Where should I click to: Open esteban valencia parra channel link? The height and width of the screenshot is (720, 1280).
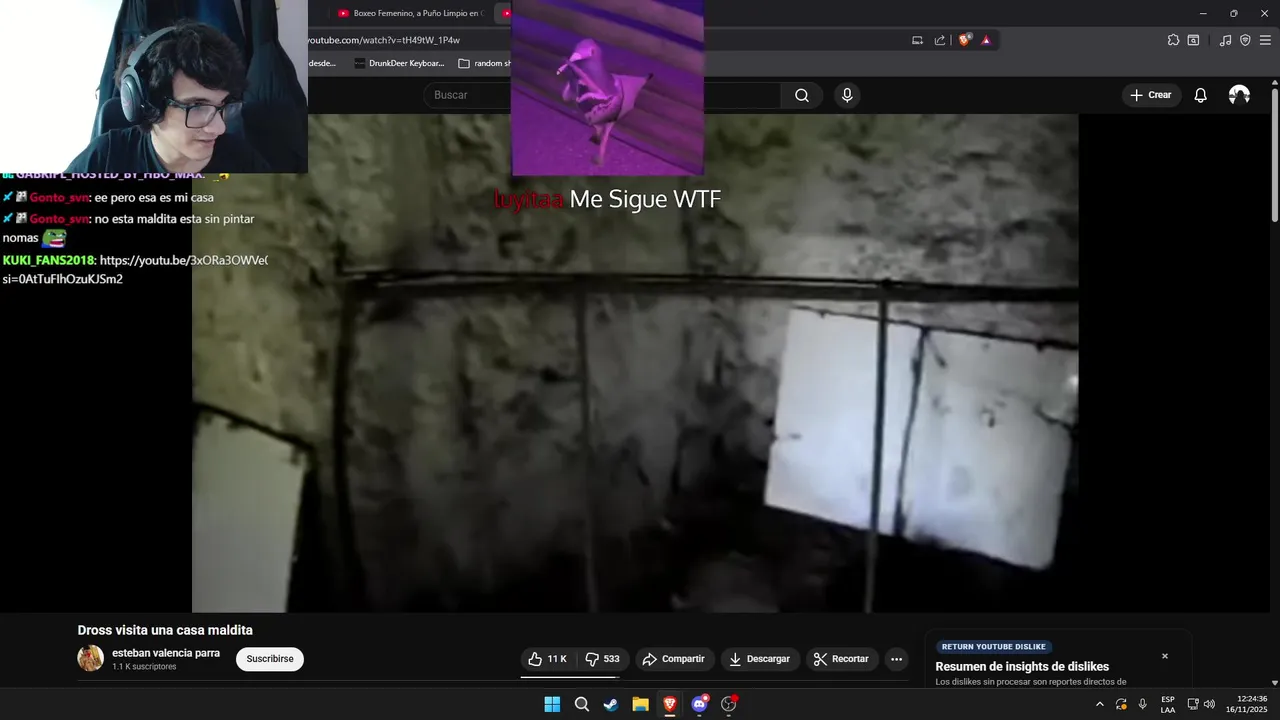(x=166, y=653)
